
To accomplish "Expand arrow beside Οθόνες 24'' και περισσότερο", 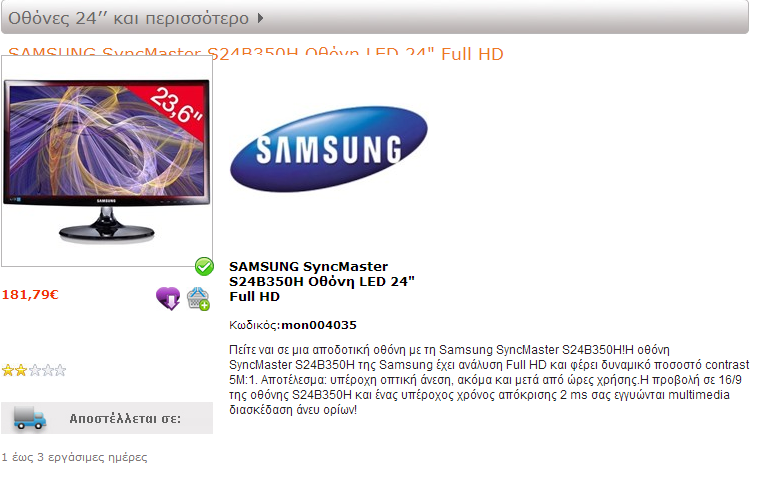I will point(261,18).
